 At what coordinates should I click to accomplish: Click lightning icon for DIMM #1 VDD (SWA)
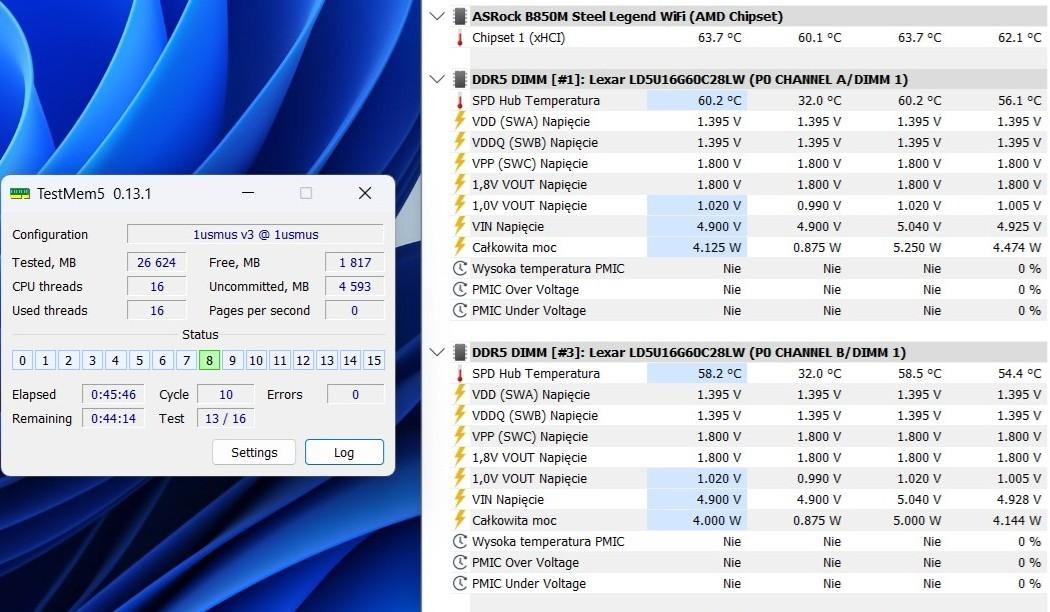[x=460, y=122]
